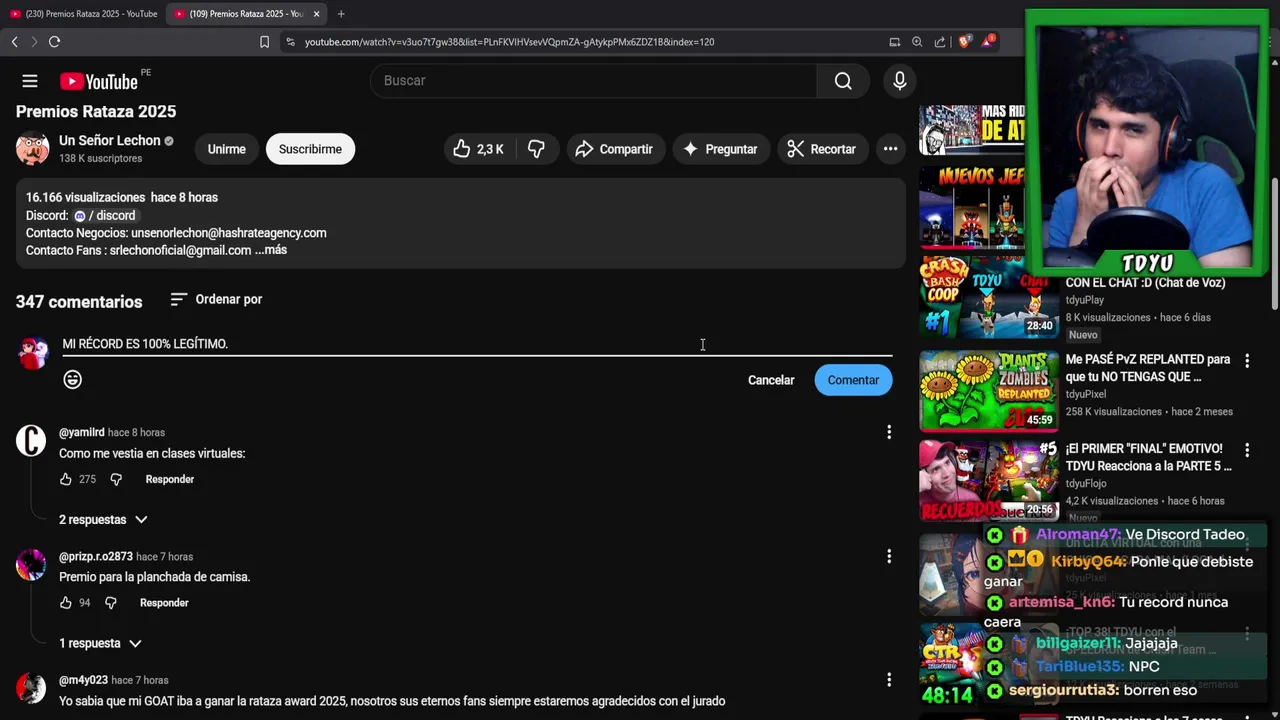
Task: Open Ordenar por sort dropdown
Action: coord(216,299)
